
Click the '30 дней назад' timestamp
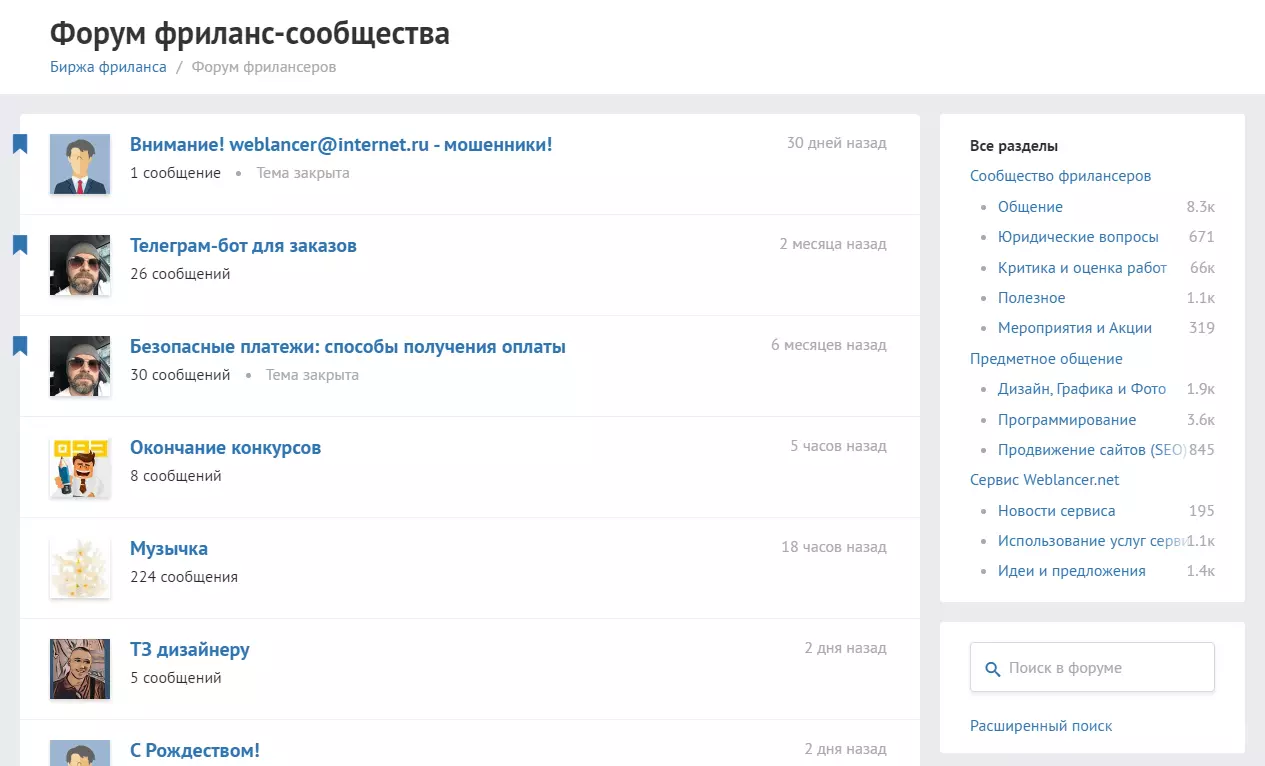pyautogui.click(x=836, y=143)
